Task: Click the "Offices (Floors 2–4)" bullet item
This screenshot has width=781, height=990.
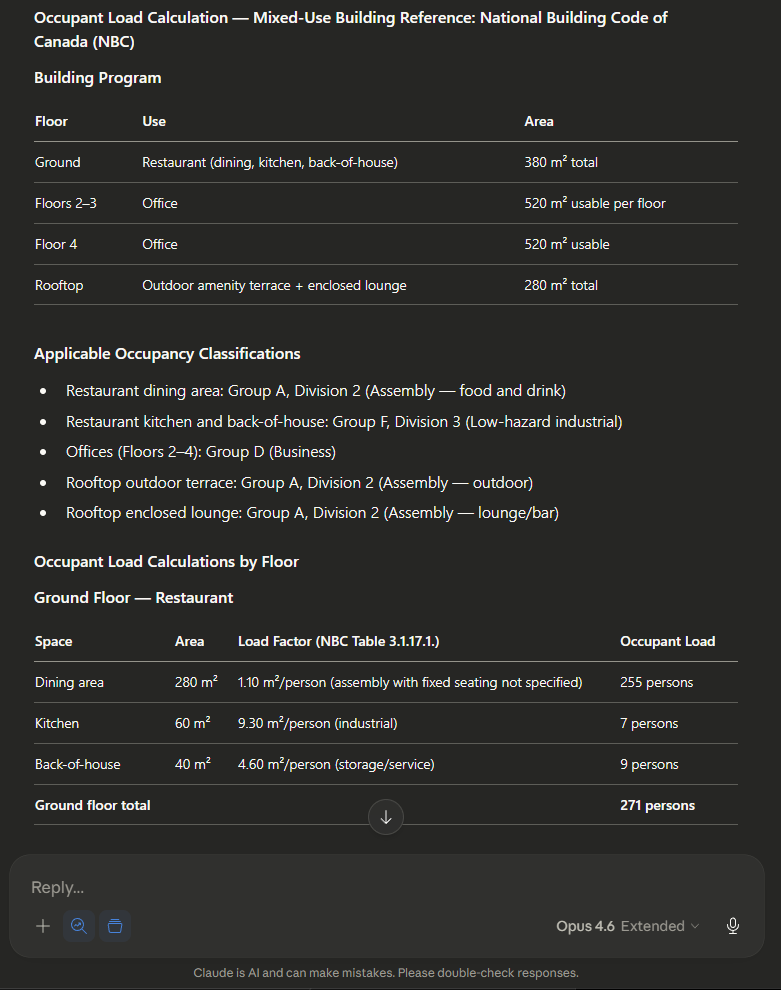Action: [x=201, y=452]
